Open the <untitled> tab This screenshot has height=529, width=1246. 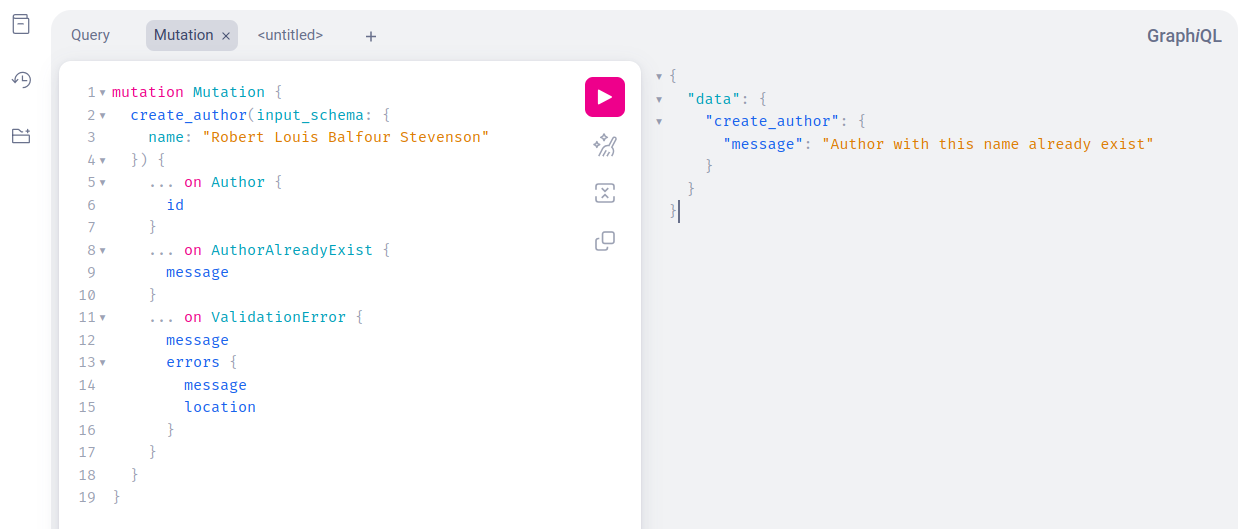point(291,35)
